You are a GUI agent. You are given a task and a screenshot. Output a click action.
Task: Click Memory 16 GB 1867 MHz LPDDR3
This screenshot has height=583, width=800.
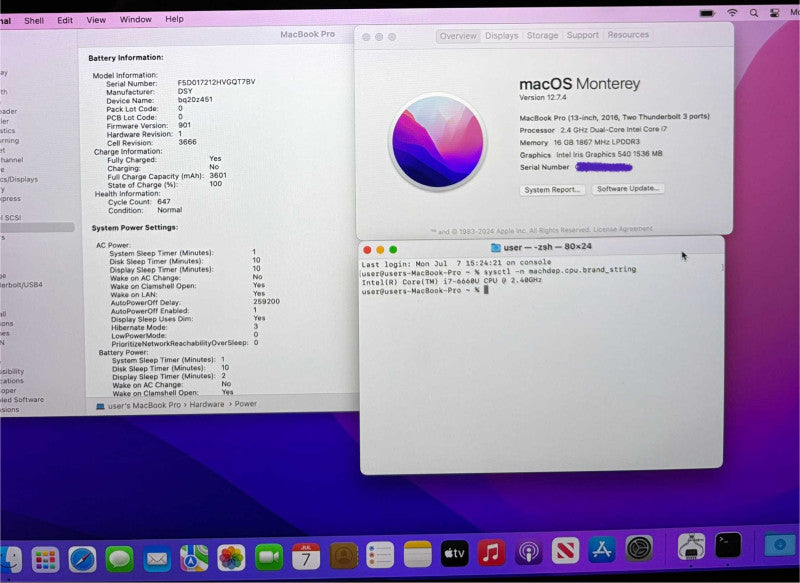coord(580,142)
